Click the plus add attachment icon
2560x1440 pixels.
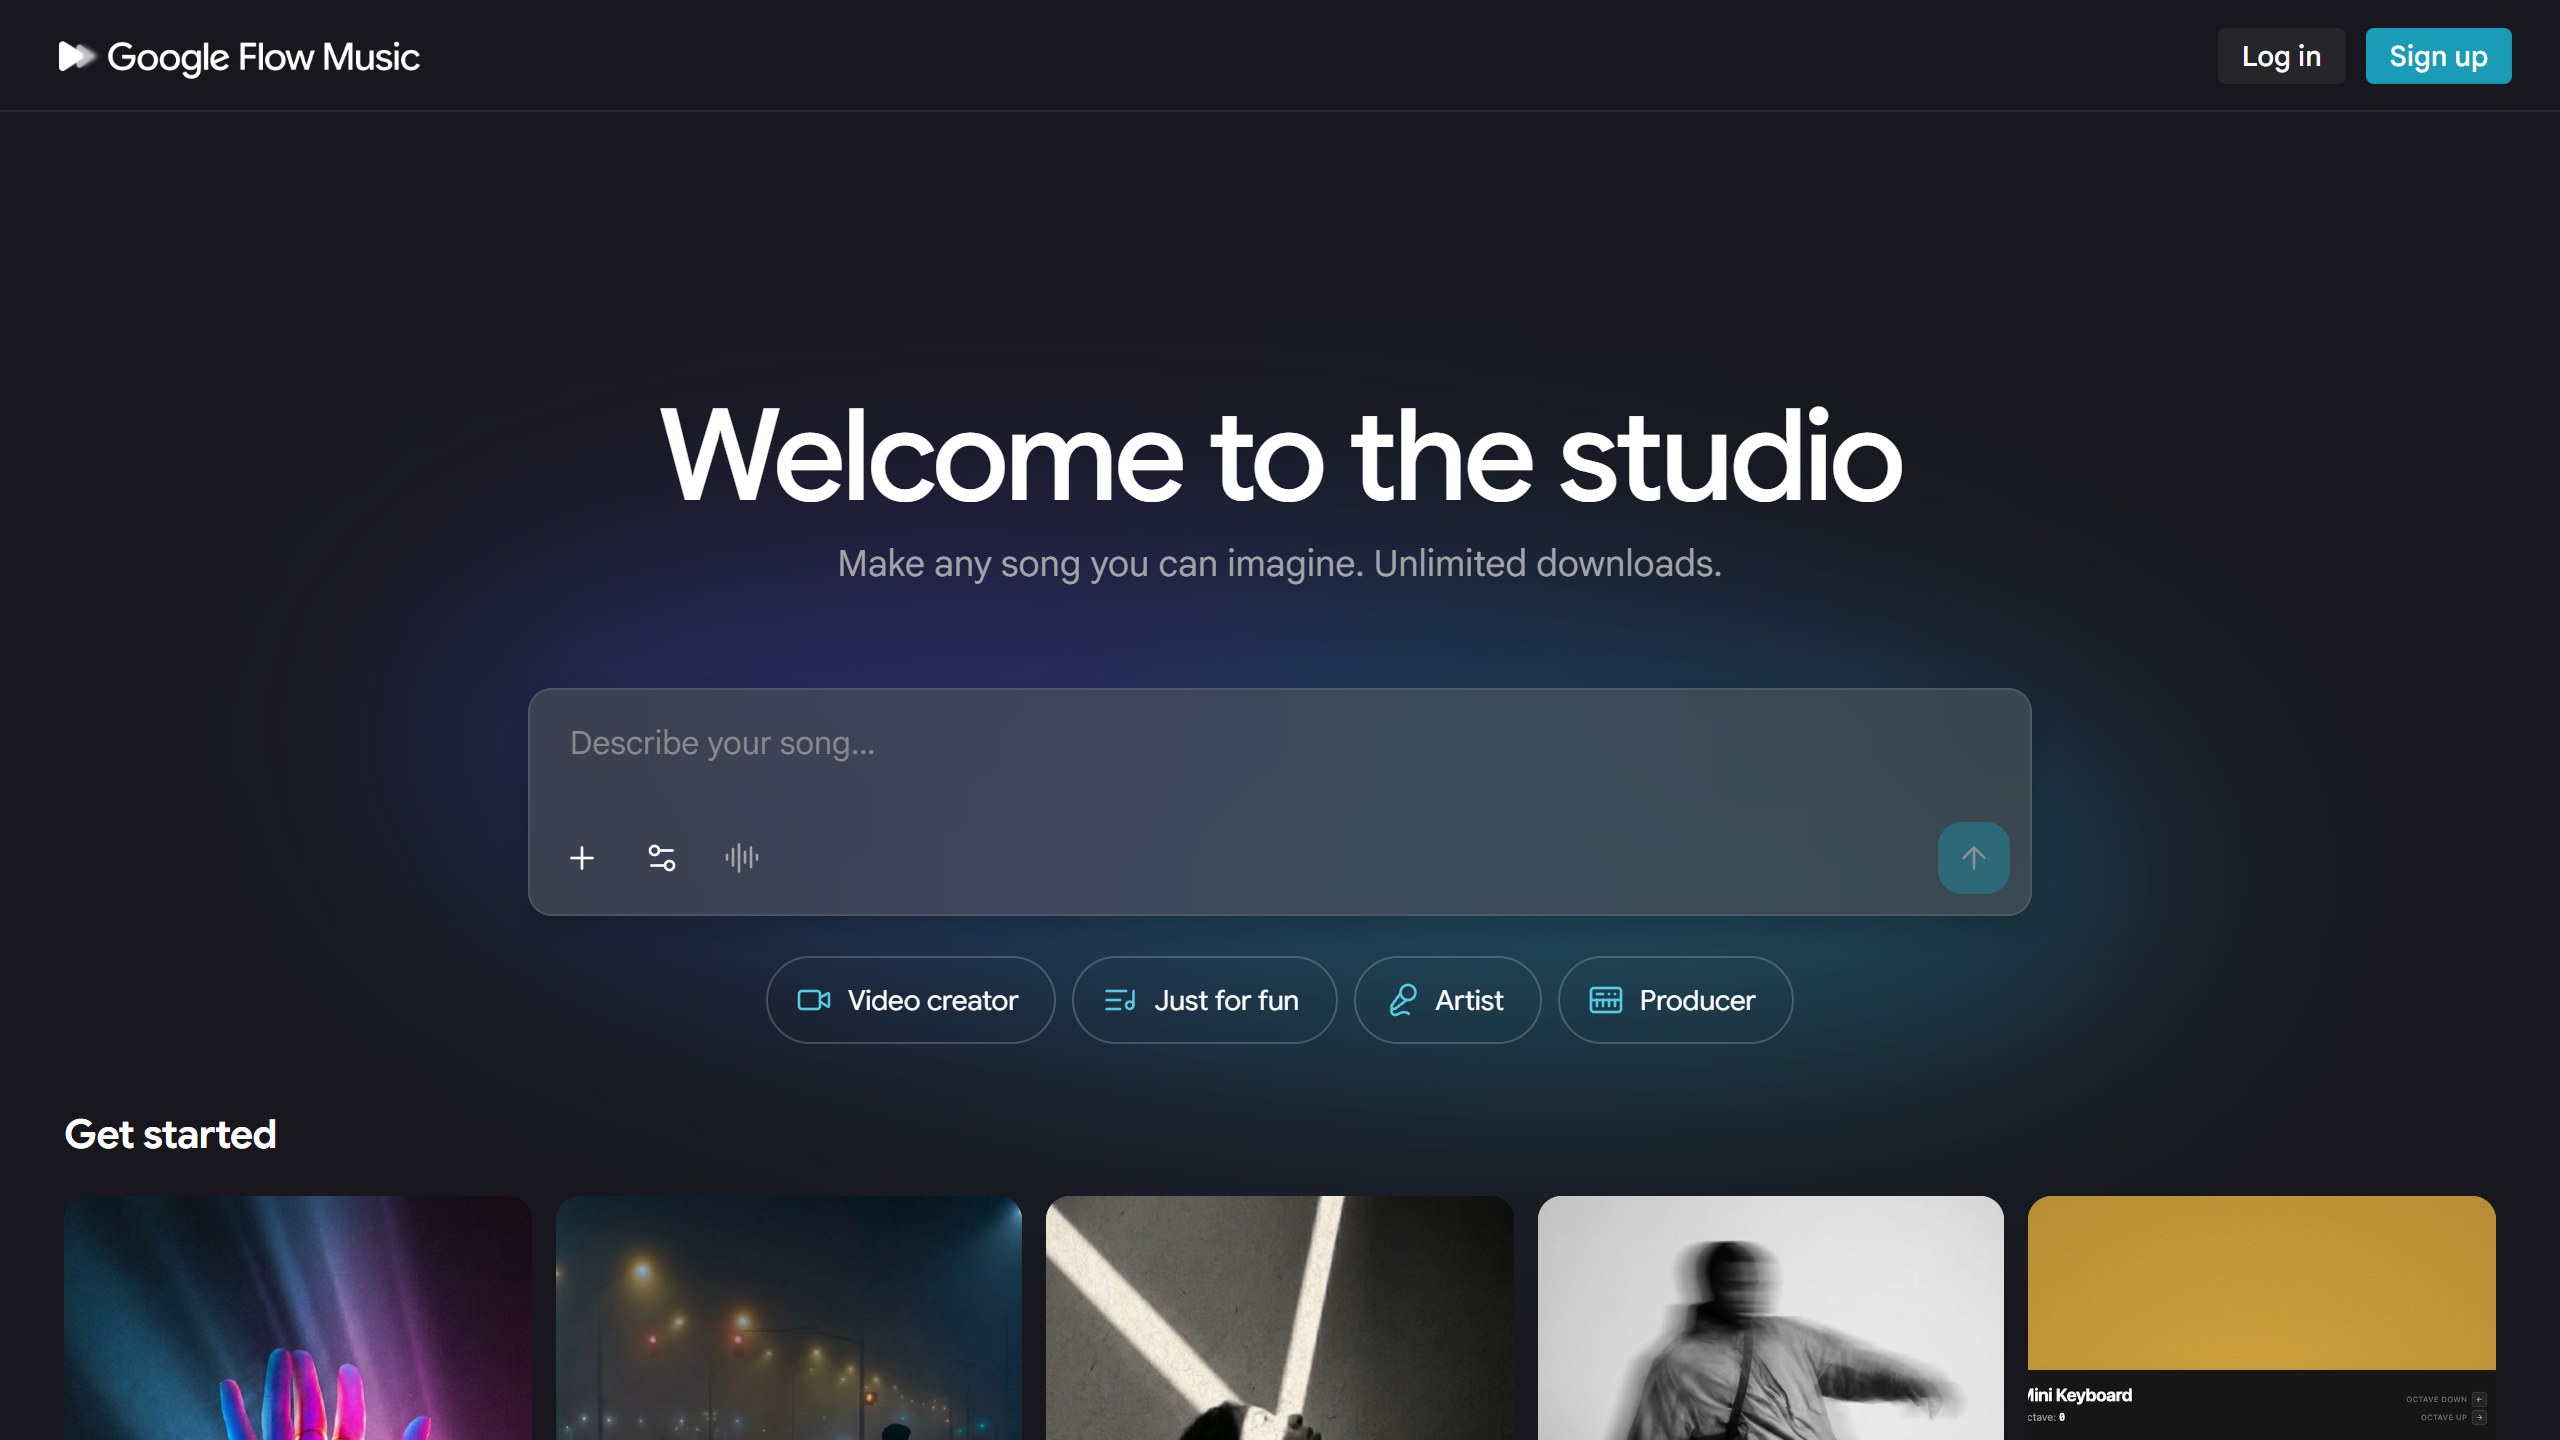(582, 858)
